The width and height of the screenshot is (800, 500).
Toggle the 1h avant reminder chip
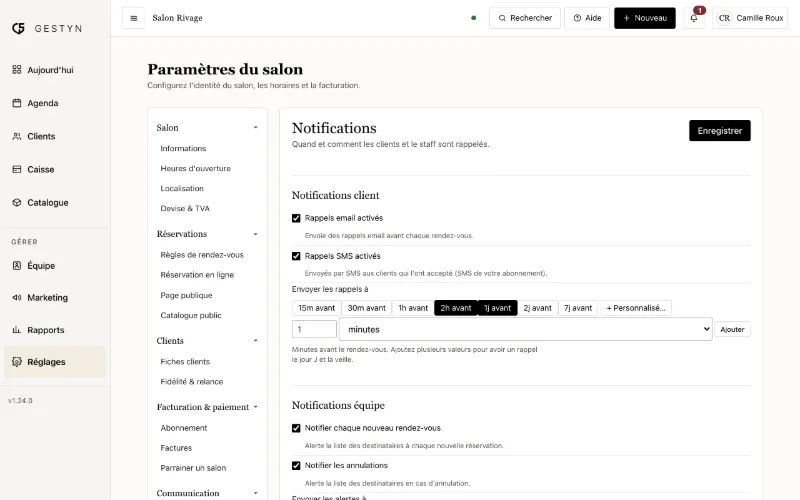[x=413, y=308]
